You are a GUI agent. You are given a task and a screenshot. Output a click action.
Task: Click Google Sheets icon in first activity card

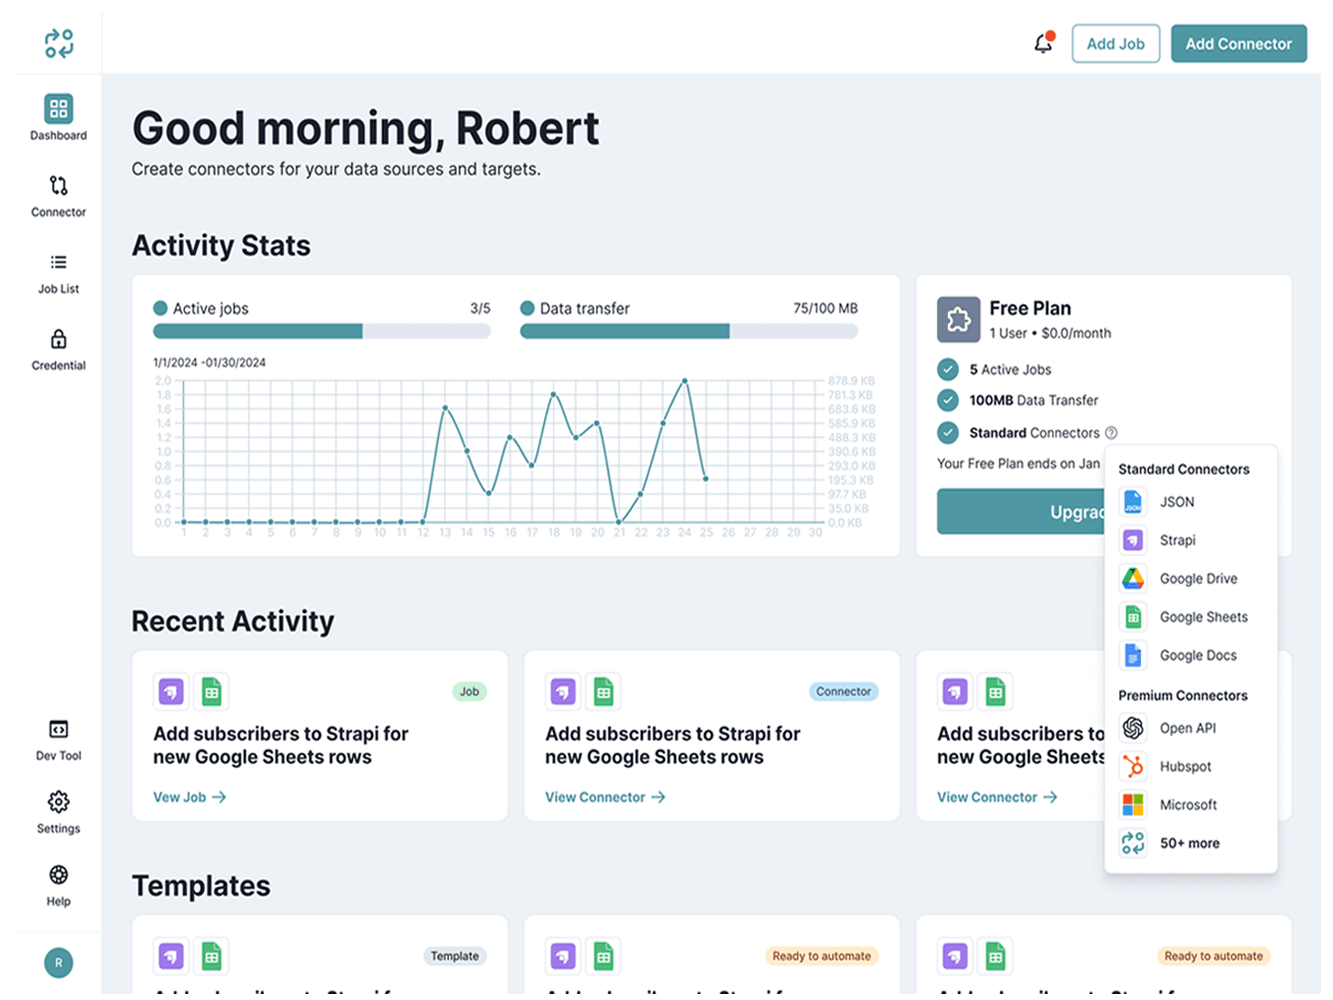211,691
